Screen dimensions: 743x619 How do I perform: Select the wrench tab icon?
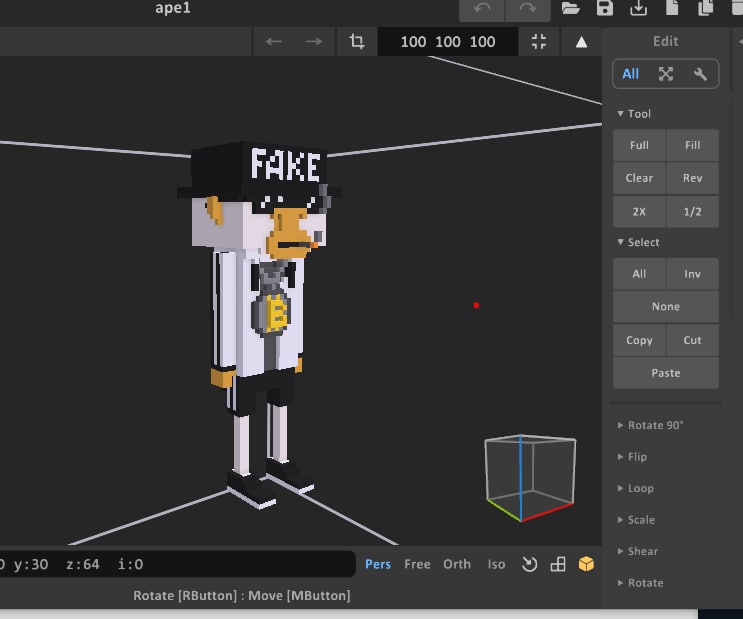[x=700, y=74]
